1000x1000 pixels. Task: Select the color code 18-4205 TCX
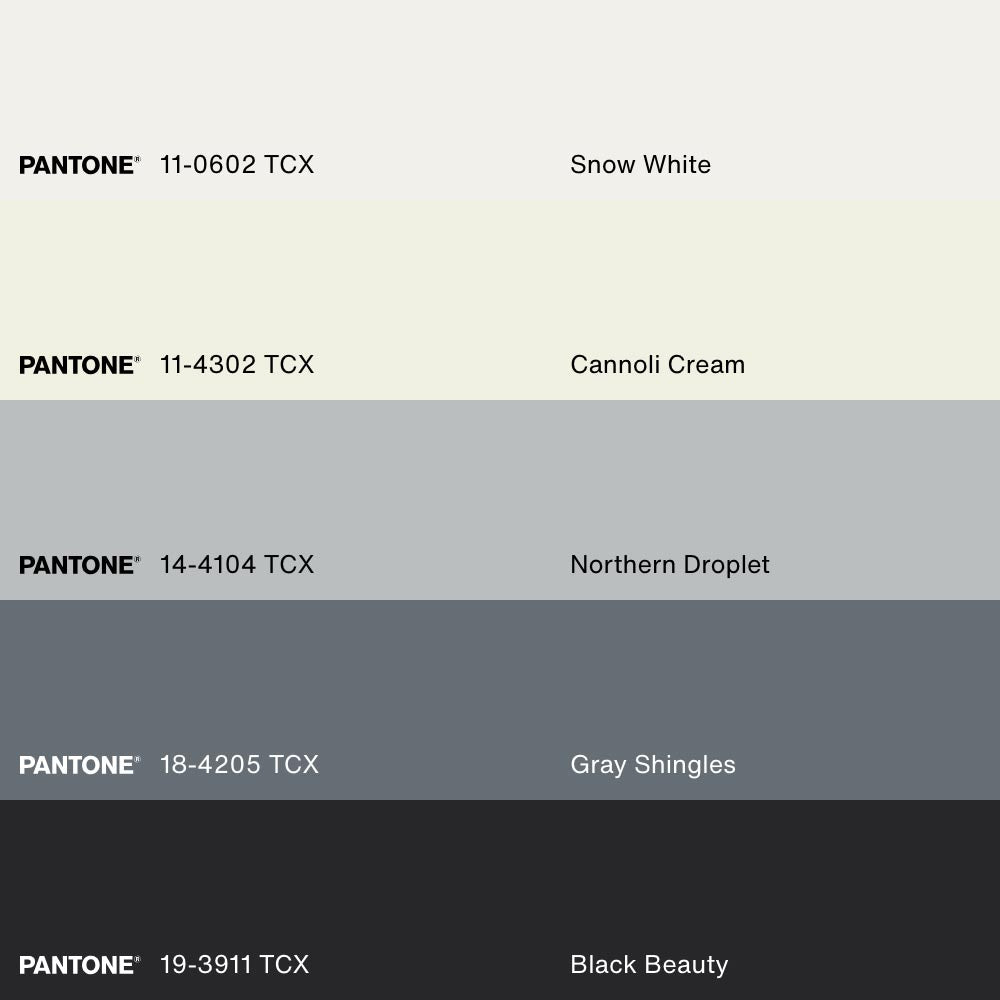click(239, 765)
